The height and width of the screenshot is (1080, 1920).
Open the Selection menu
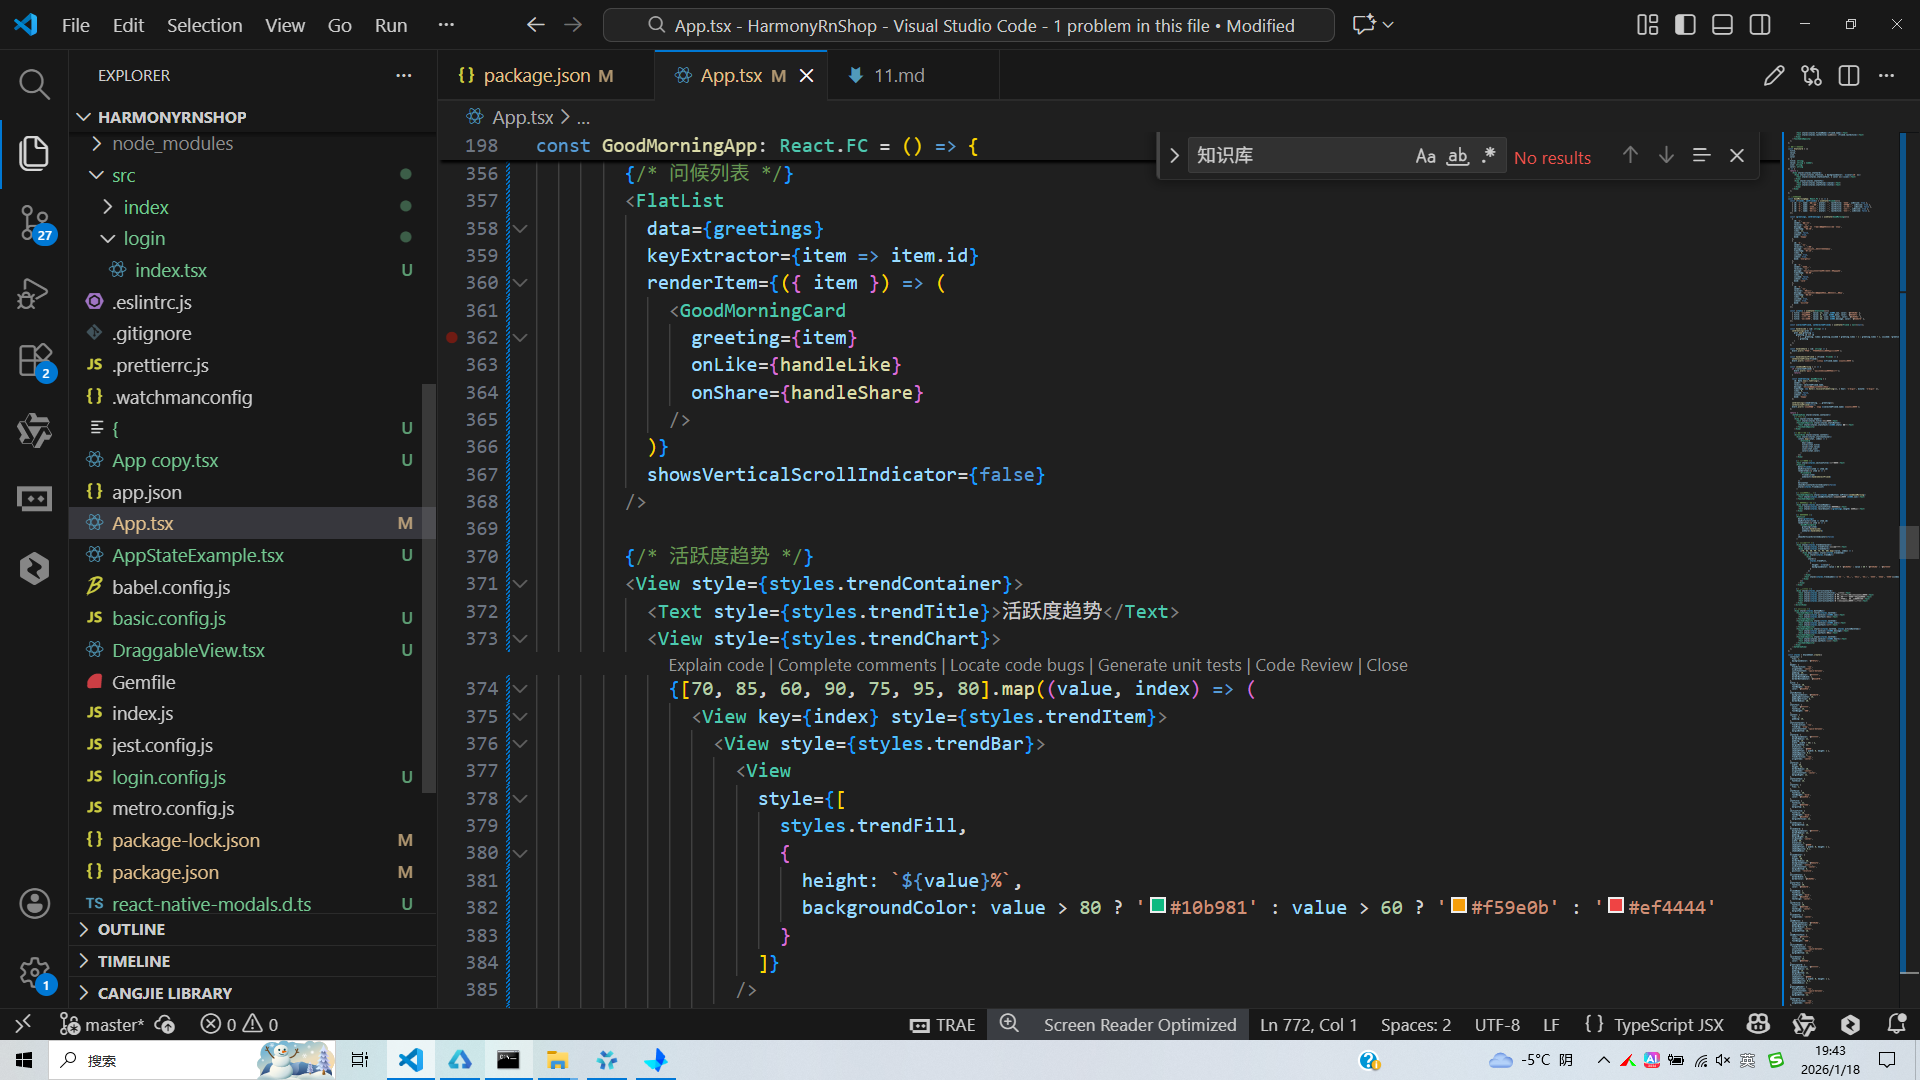pyautogui.click(x=204, y=25)
